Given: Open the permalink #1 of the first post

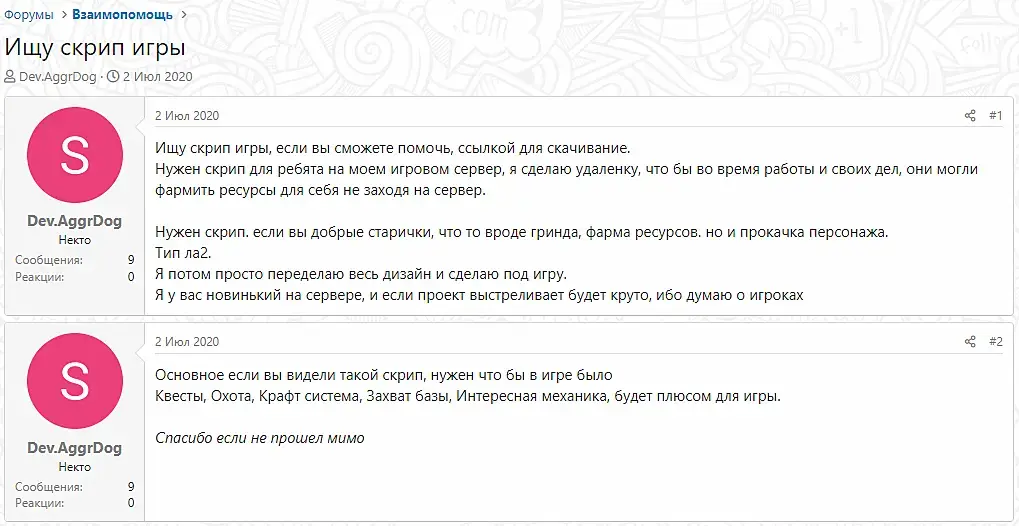Looking at the screenshot, I should pyautogui.click(x=995, y=116).
